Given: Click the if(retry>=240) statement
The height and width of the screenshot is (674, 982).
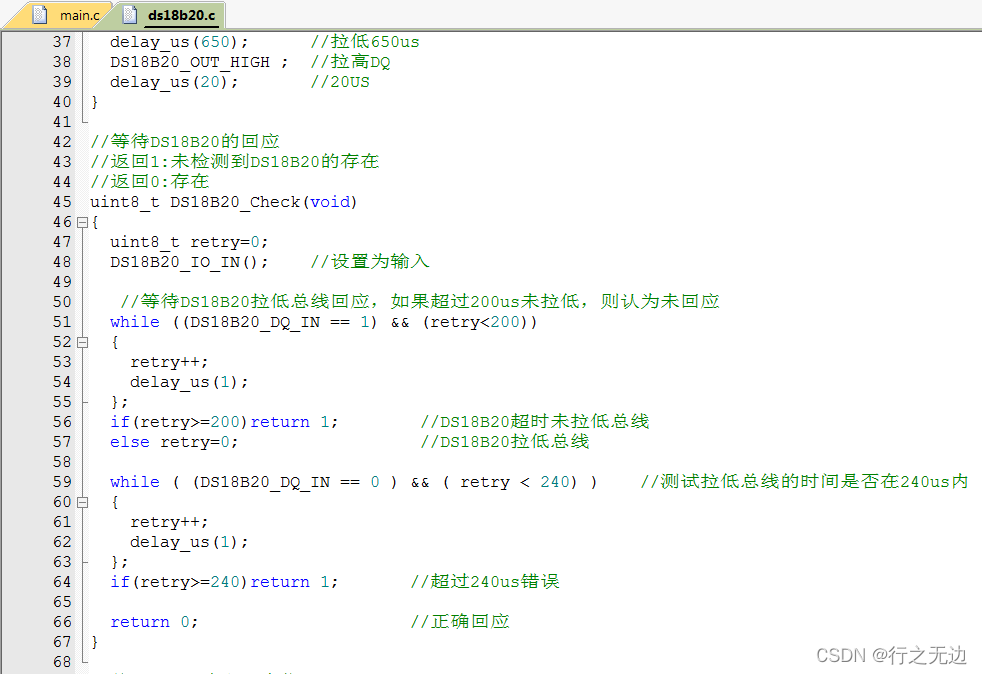Looking at the screenshot, I should pyautogui.click(x=224, y=582).
